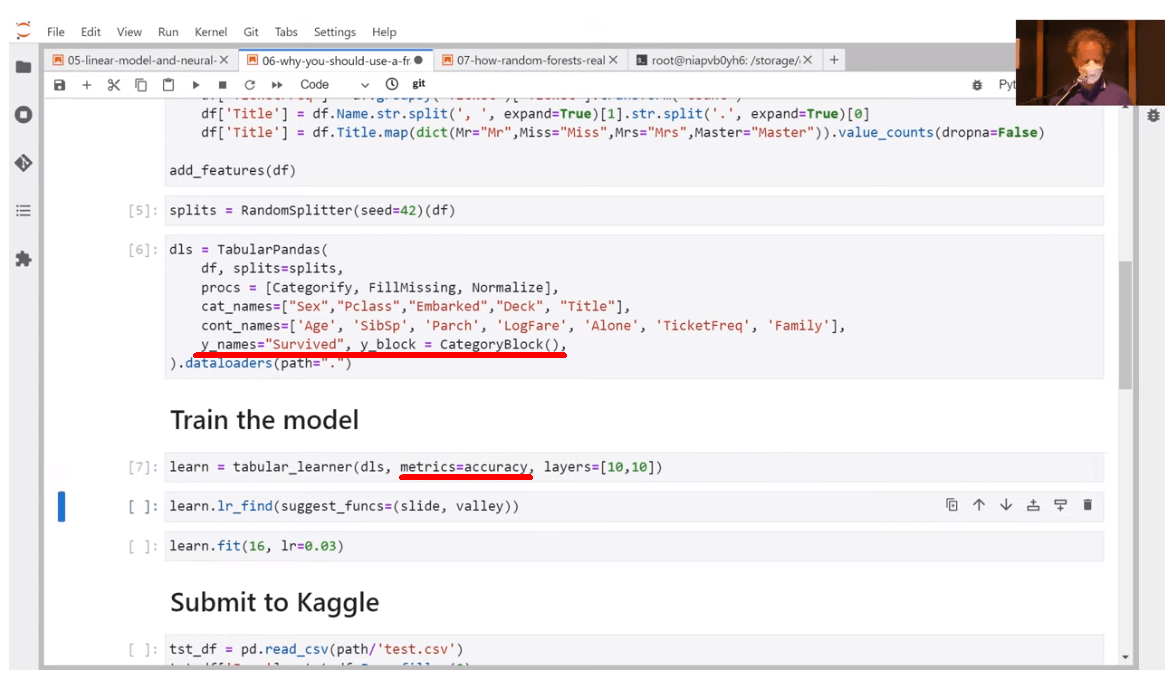Open the File Browser folder icon
1165x674 pixels.
click(x=23, y=67)
